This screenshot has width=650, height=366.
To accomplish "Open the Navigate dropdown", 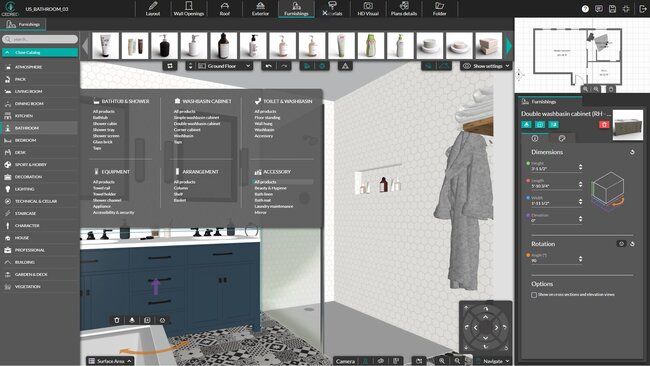I will tap(492, 361).
